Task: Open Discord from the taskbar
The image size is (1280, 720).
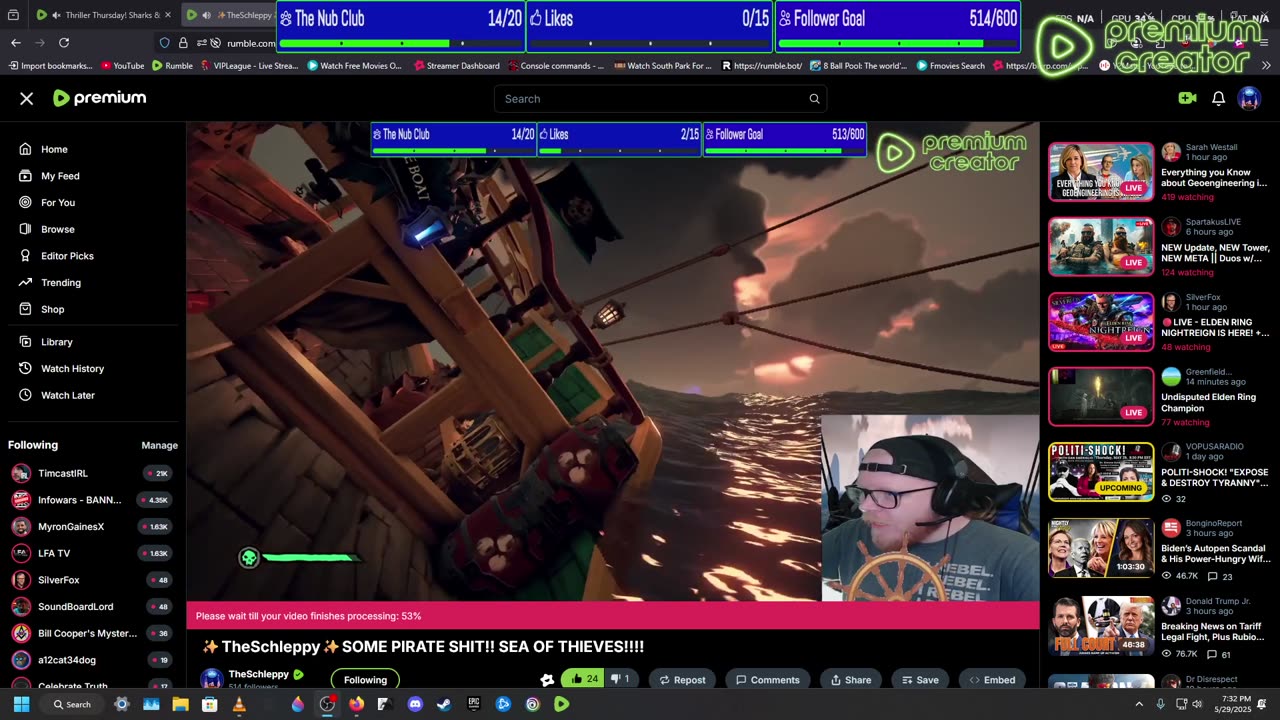Action: pos(415,704)
